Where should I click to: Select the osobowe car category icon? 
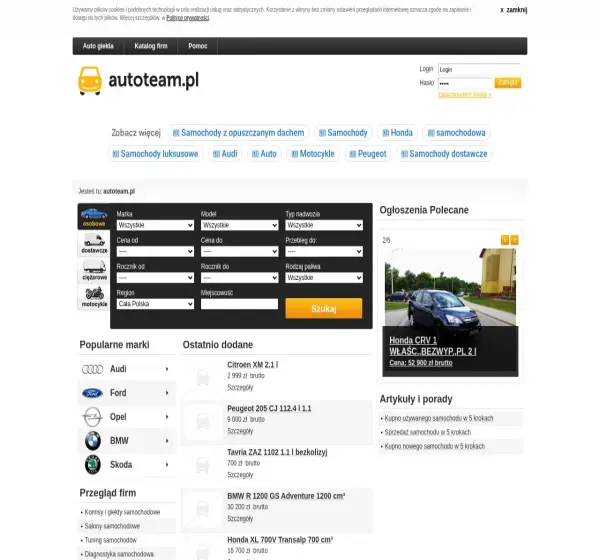point(94,217)
